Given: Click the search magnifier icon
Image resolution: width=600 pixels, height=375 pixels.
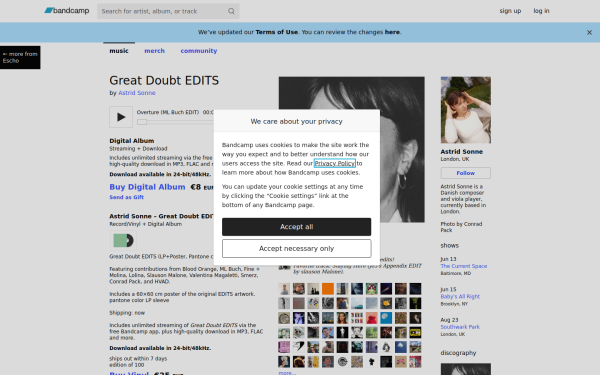Looking at the screenshot, I should [x=231, y=11].
